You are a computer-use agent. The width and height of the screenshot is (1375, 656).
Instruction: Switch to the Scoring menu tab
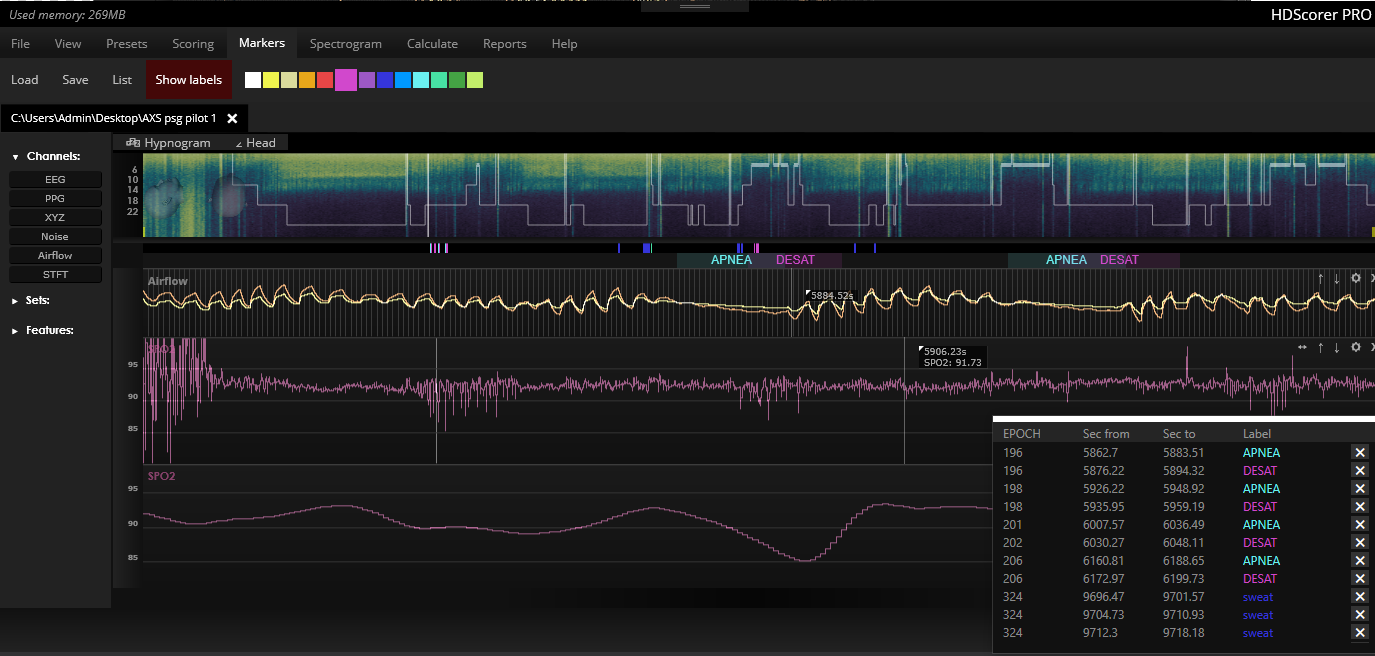click(193, 44)
